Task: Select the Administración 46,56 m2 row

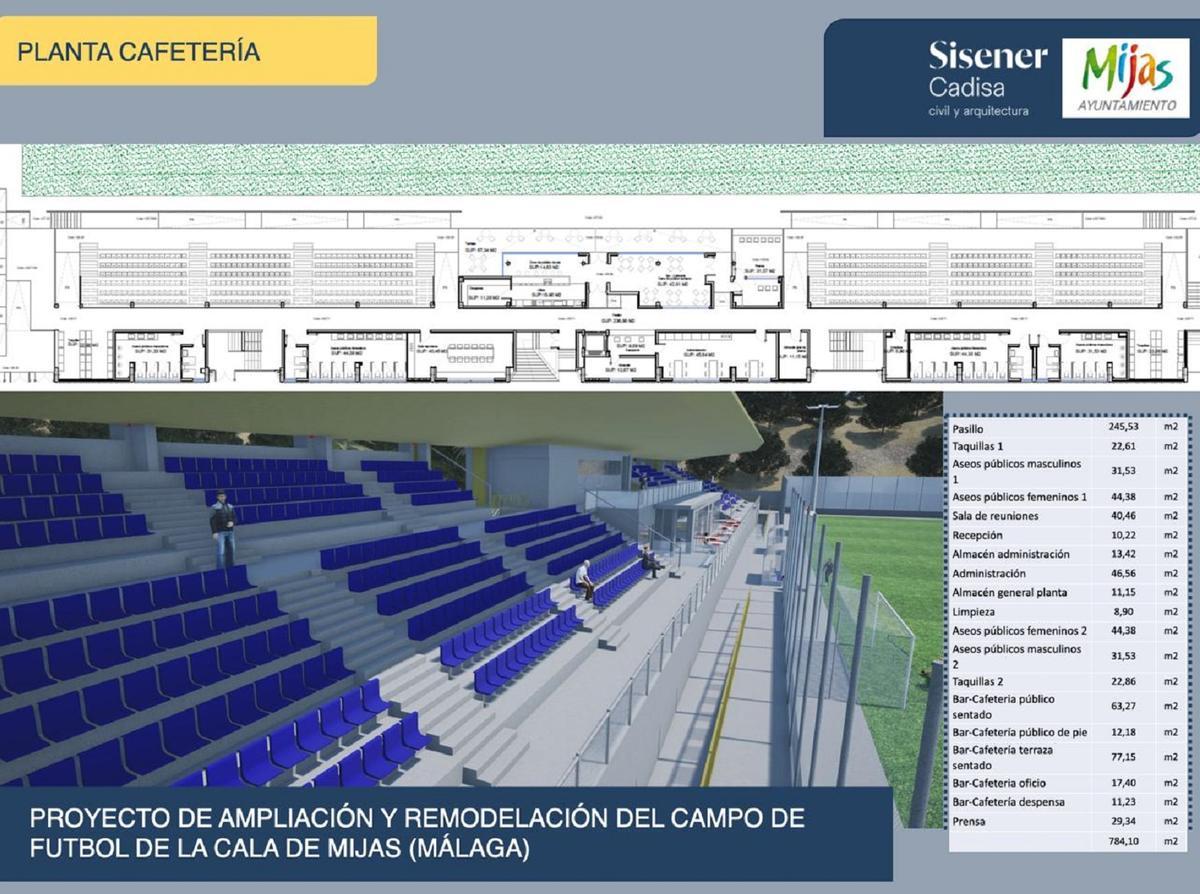Action: (1063, 574)
